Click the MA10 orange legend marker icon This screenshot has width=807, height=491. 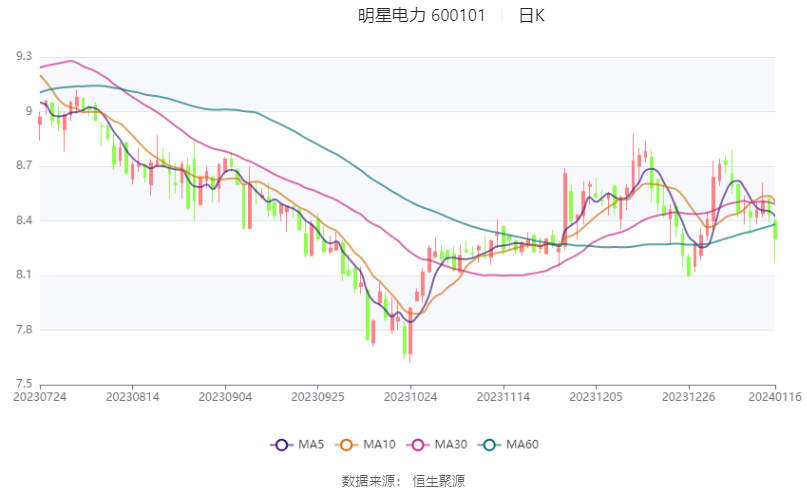click(x=349, y=444)
